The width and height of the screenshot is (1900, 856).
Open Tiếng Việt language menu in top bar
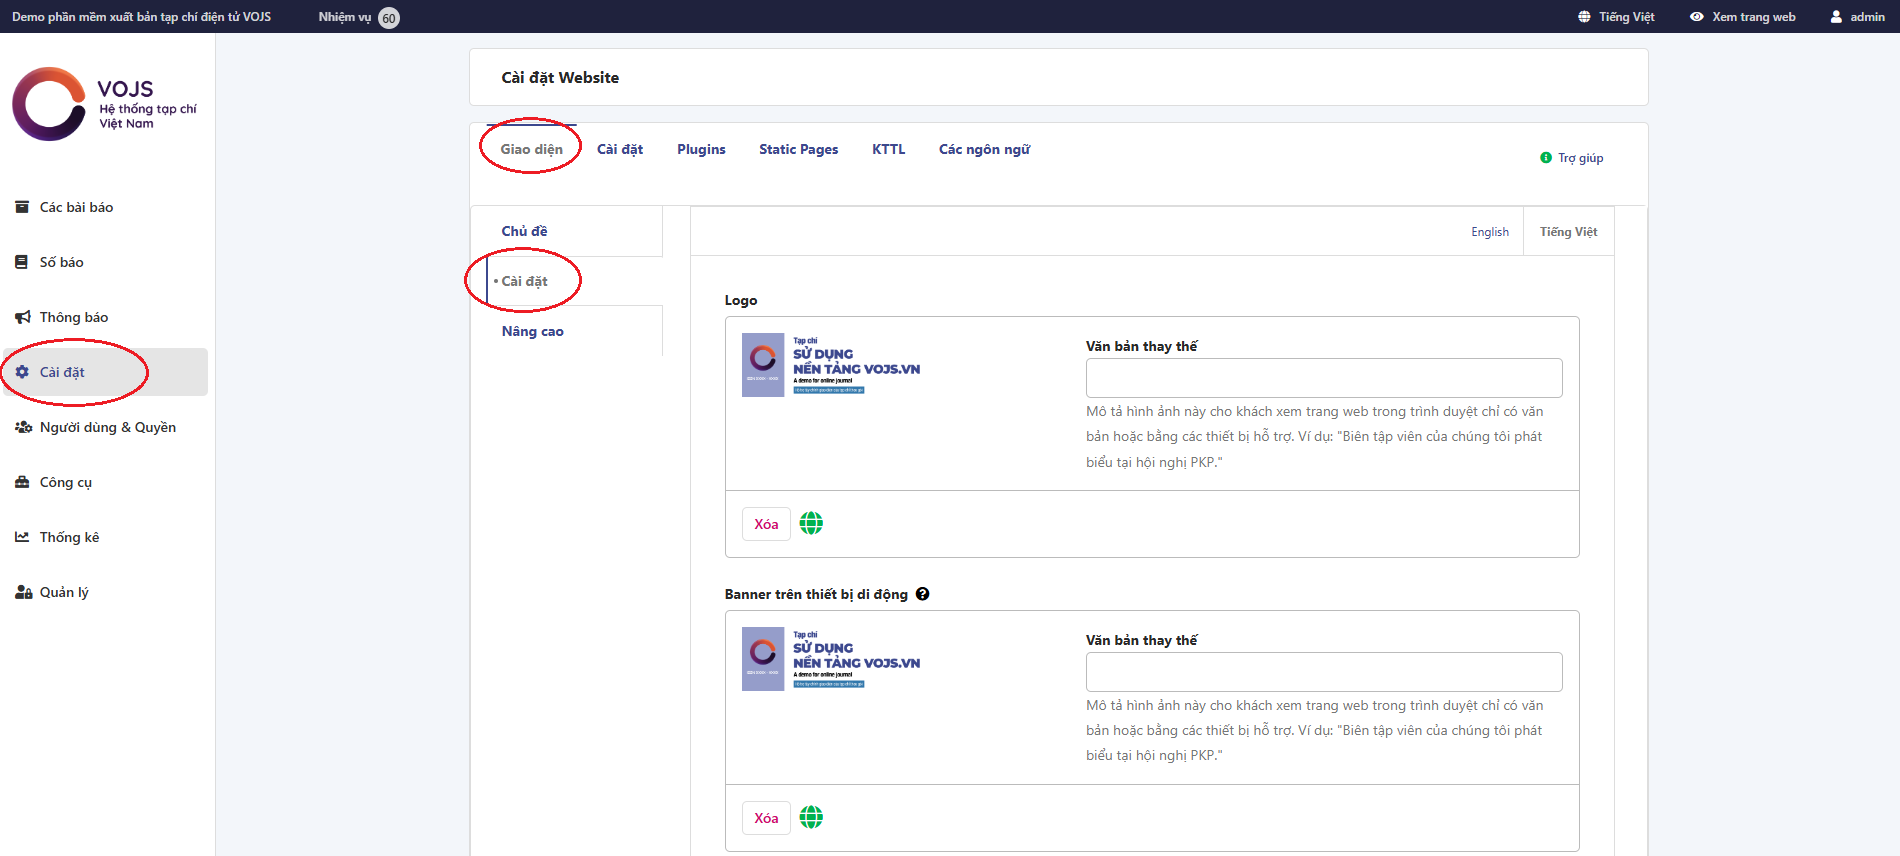pyautogui.click(x=1616, y=17)
